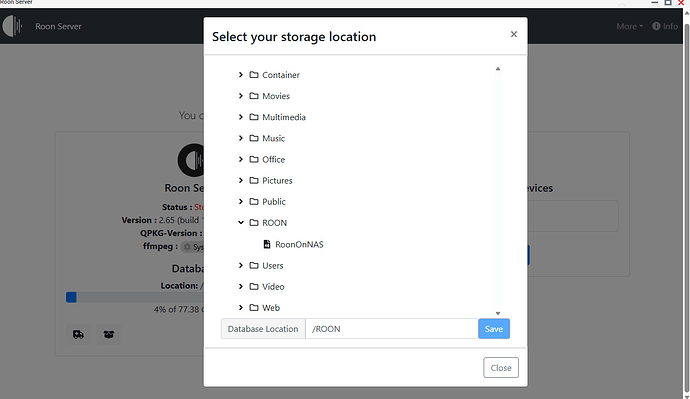Image resolution: width=690 pixels, height=399 pixels.
Task: Expand the Web folder chevron
Action: coord(241,307)
